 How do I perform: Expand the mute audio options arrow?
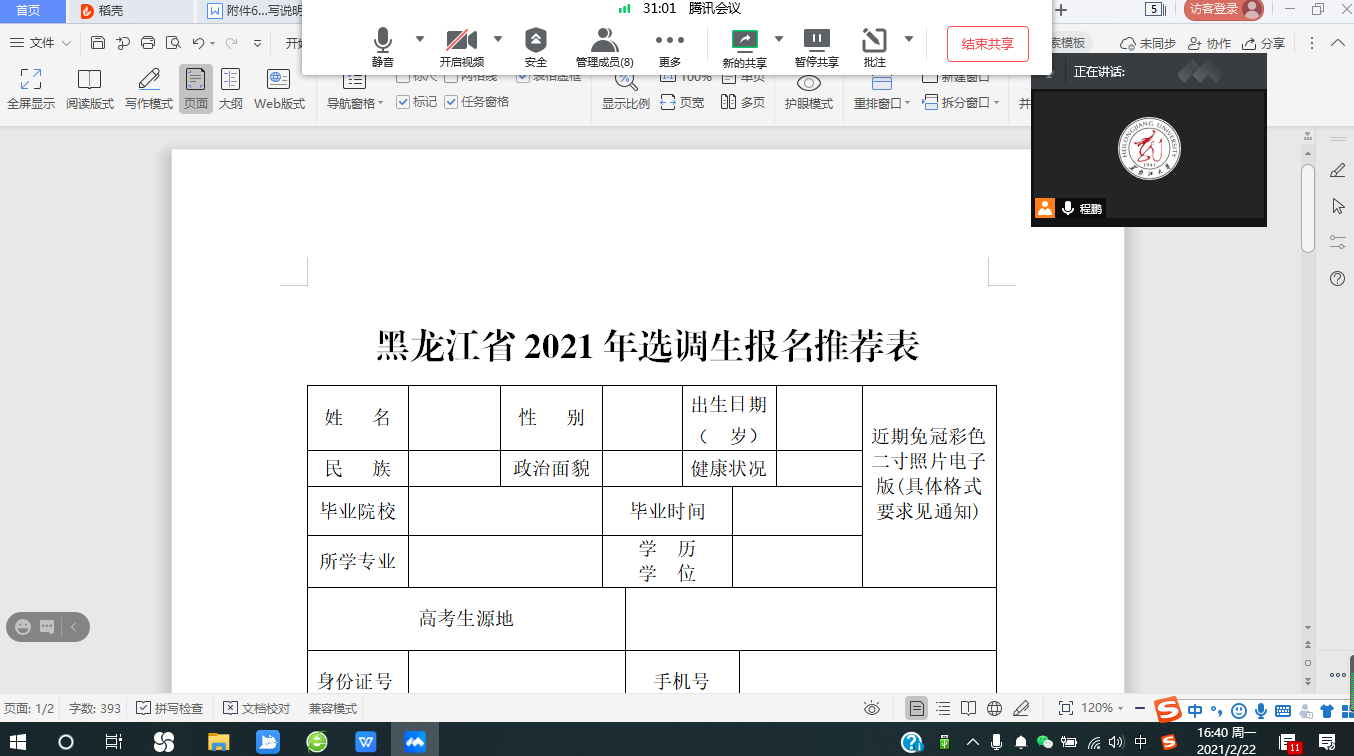tap(419, 39)
